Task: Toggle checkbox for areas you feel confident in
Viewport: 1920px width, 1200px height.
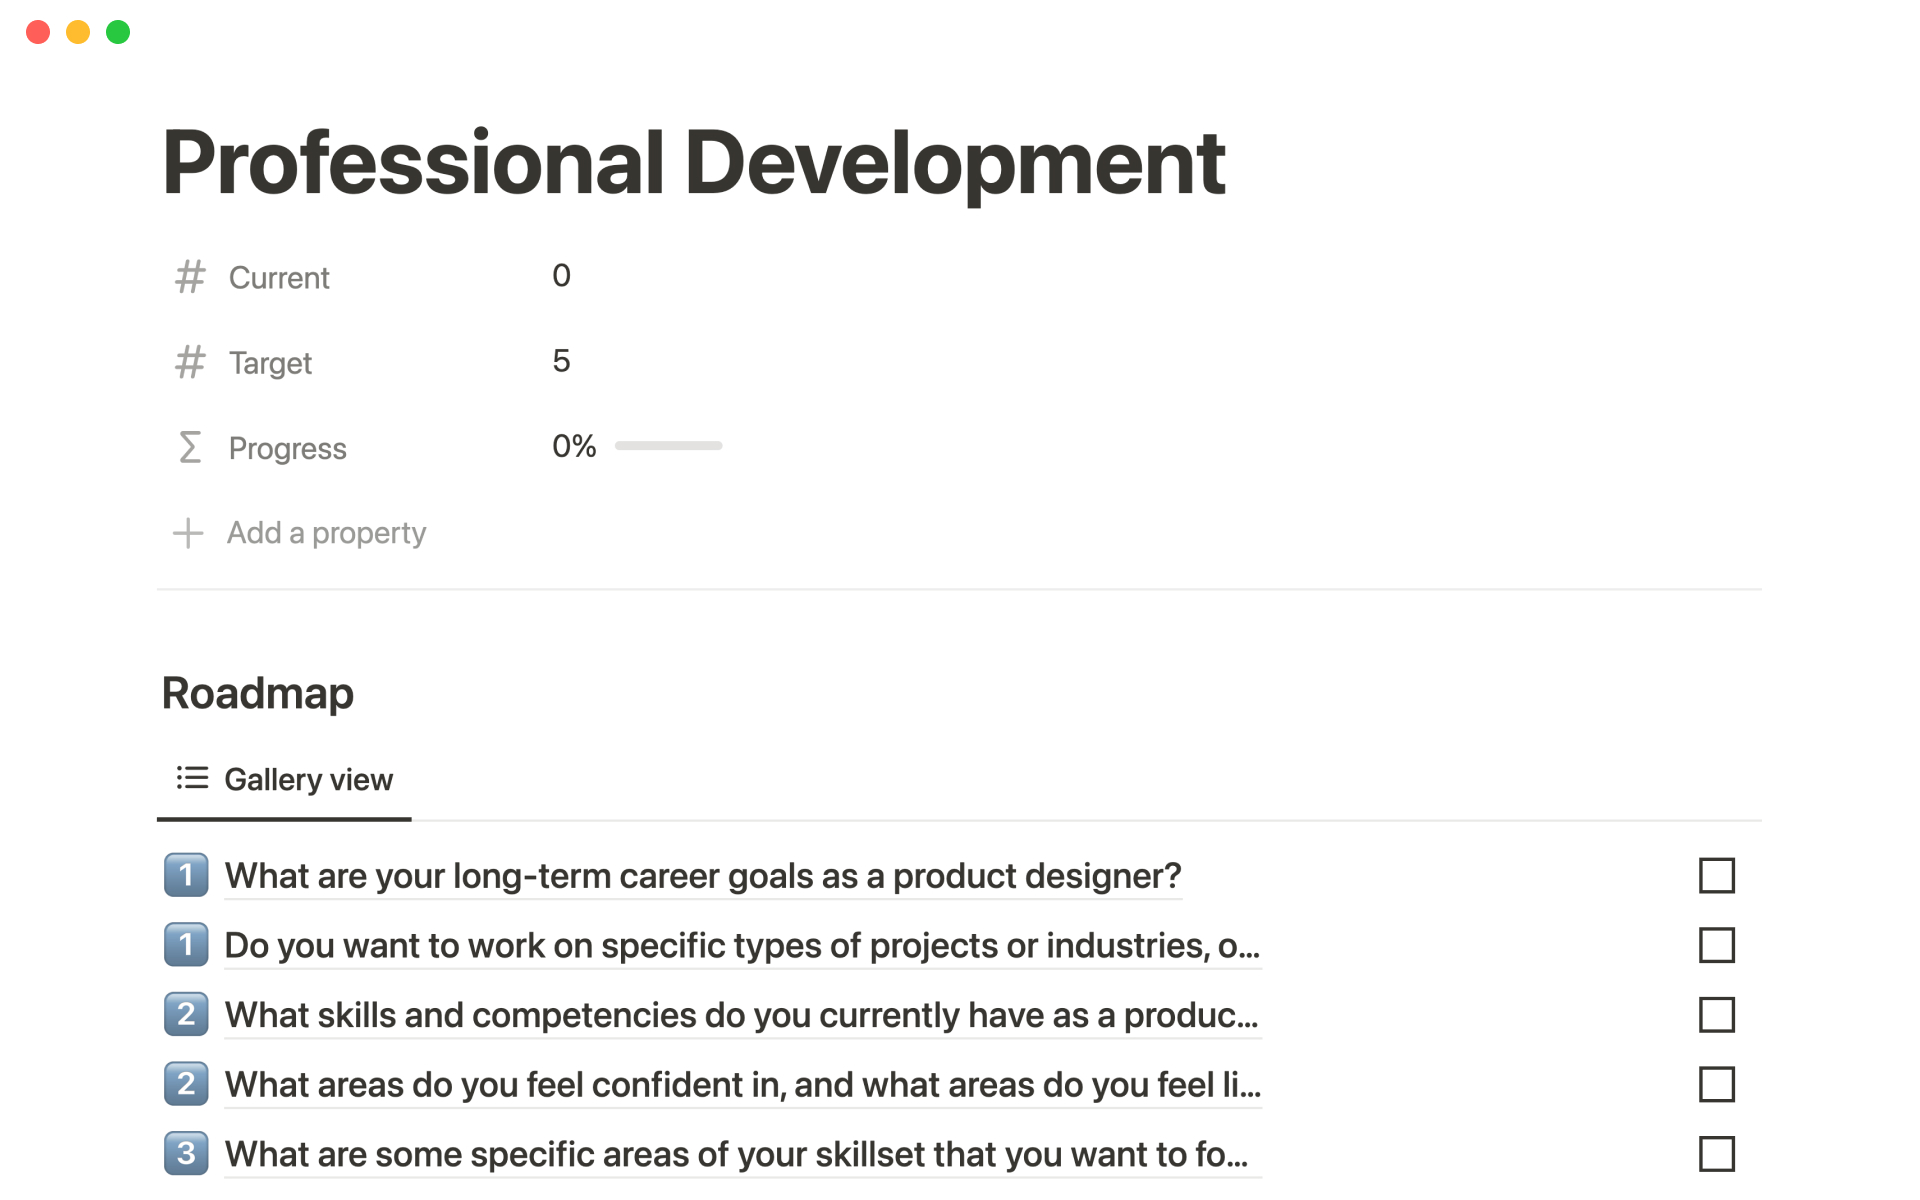Action: 1716,1084
